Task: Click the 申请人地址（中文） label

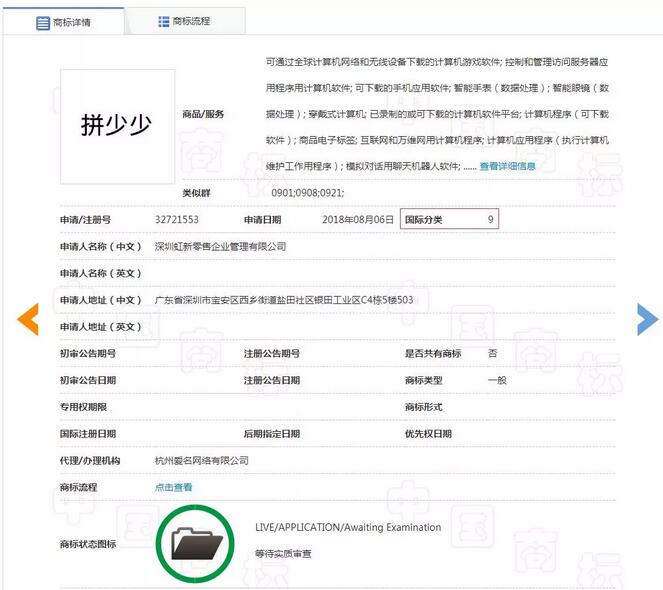Action: tap(101, 300)
